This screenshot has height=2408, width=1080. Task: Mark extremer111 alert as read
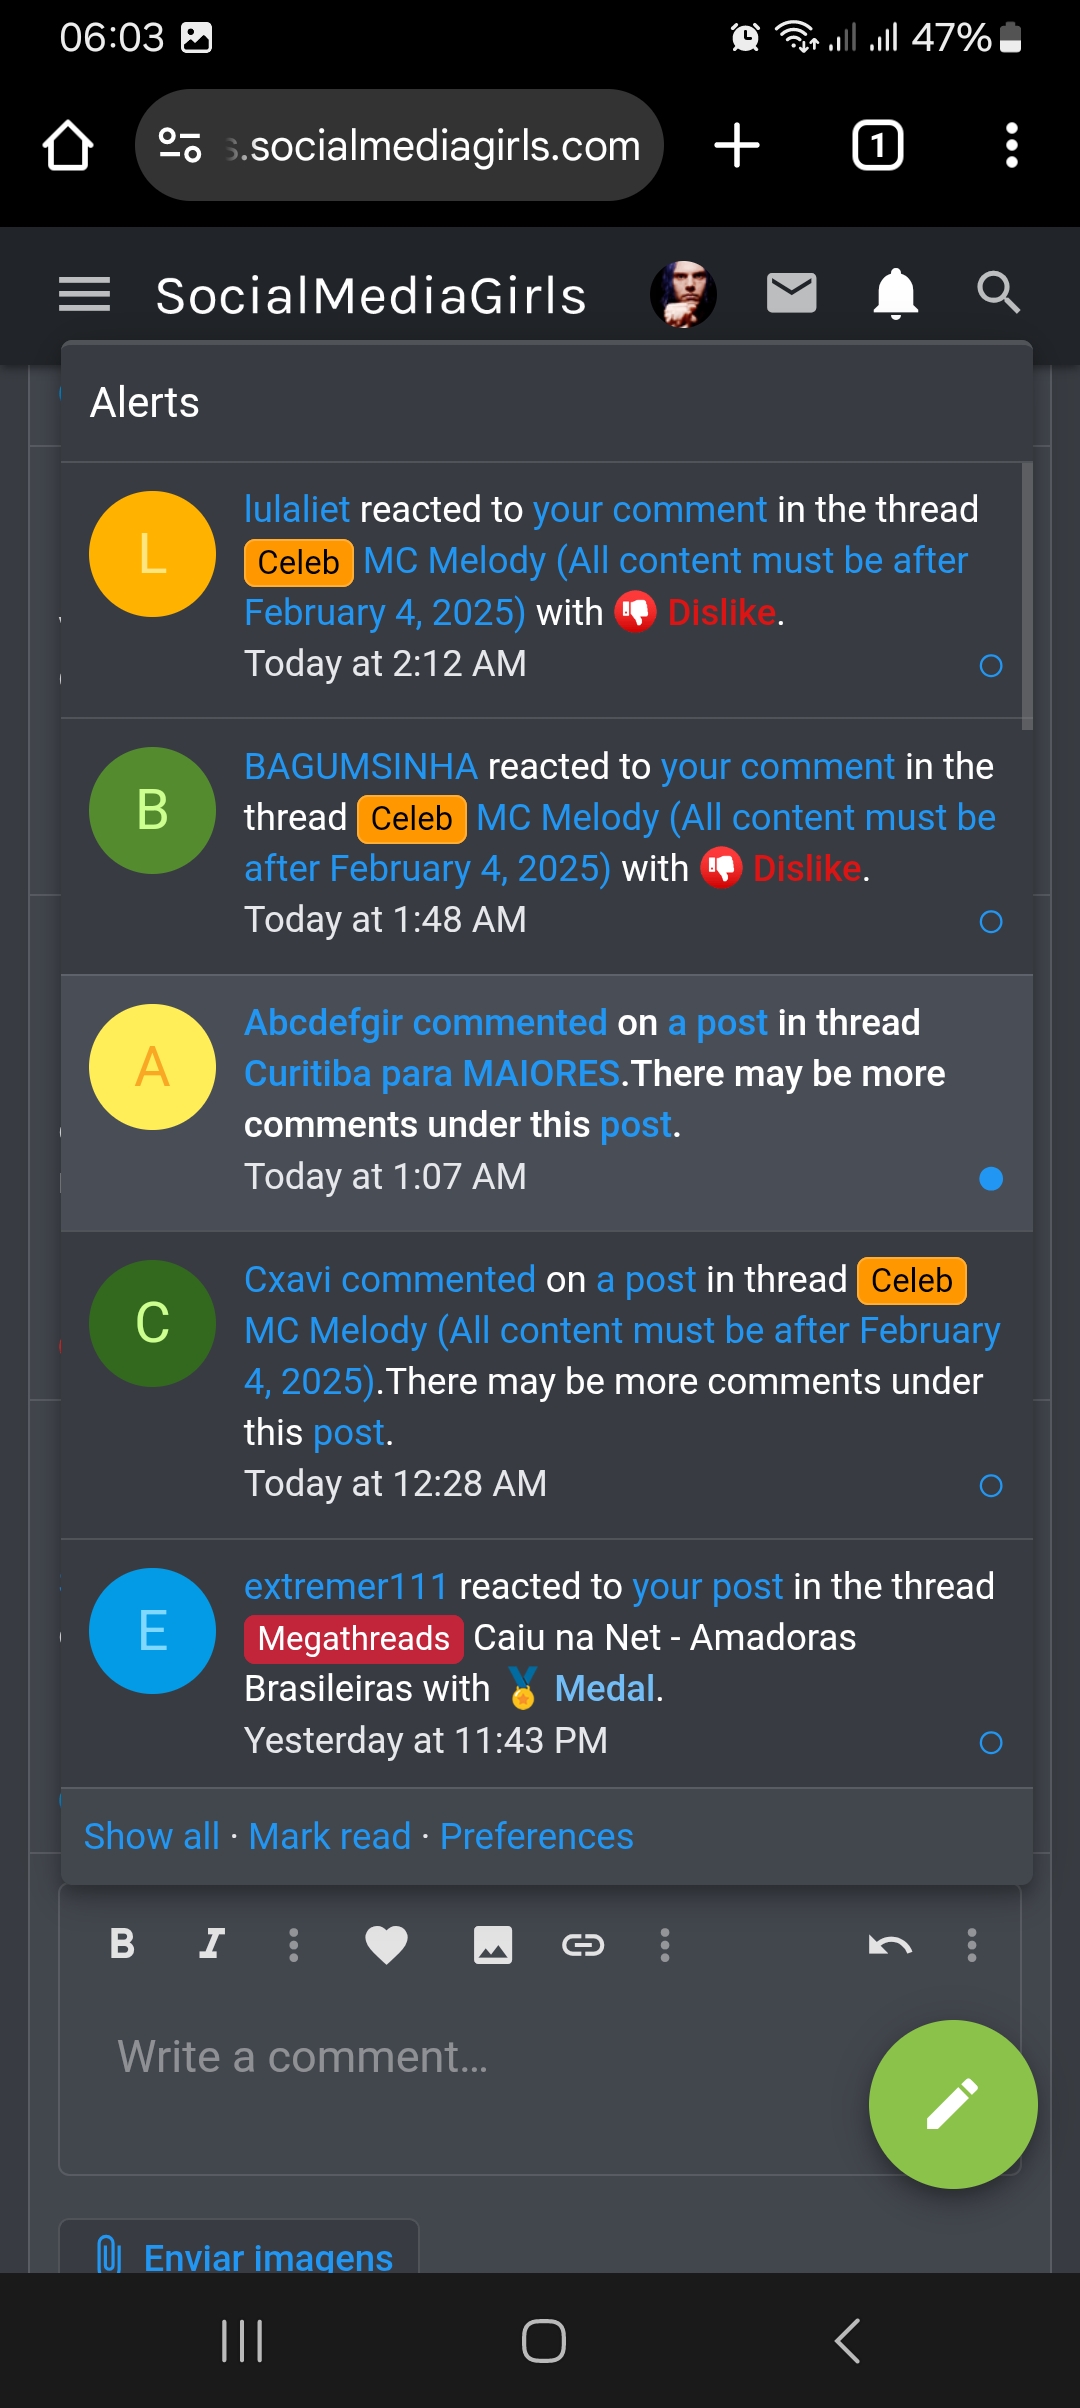tap(990, 1743)
